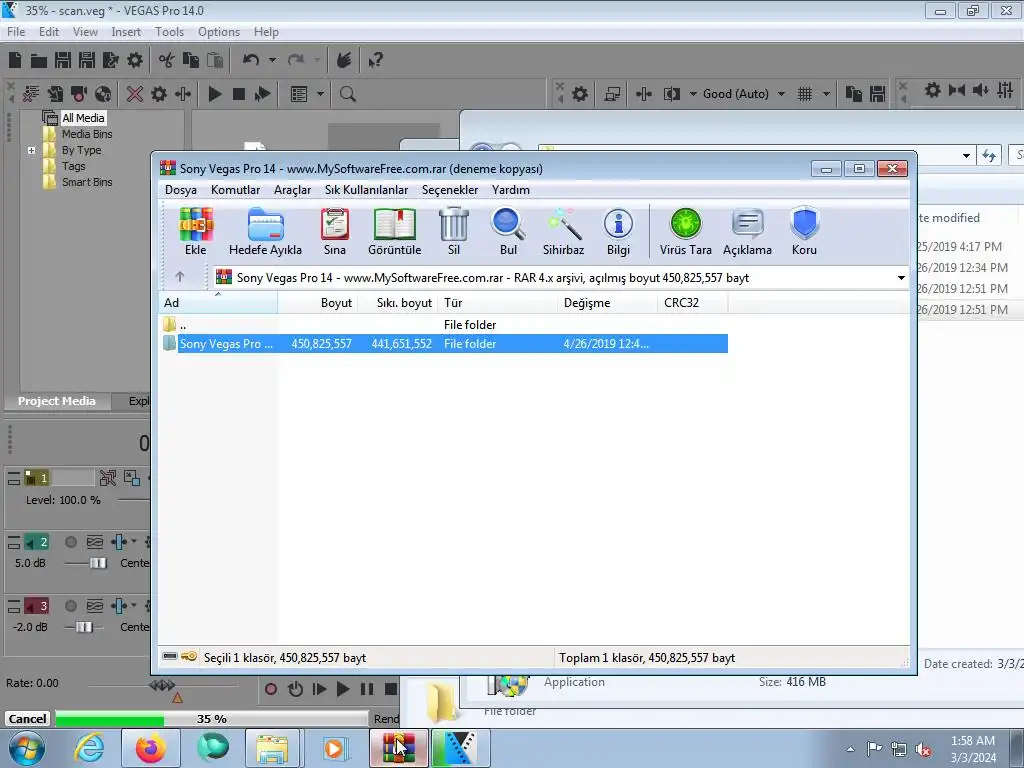Click the VEGAS Copy toolbar icon

pos(191,61)
